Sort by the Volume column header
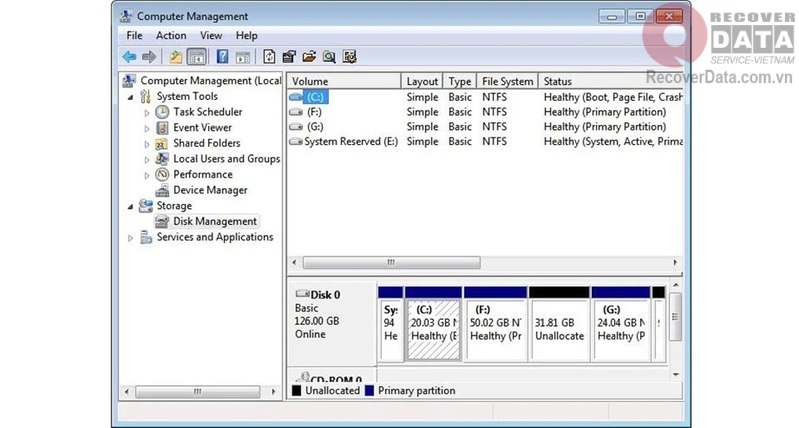Viewport: 799px width, 428px height. pyautogui.click(x=344, y=82)
